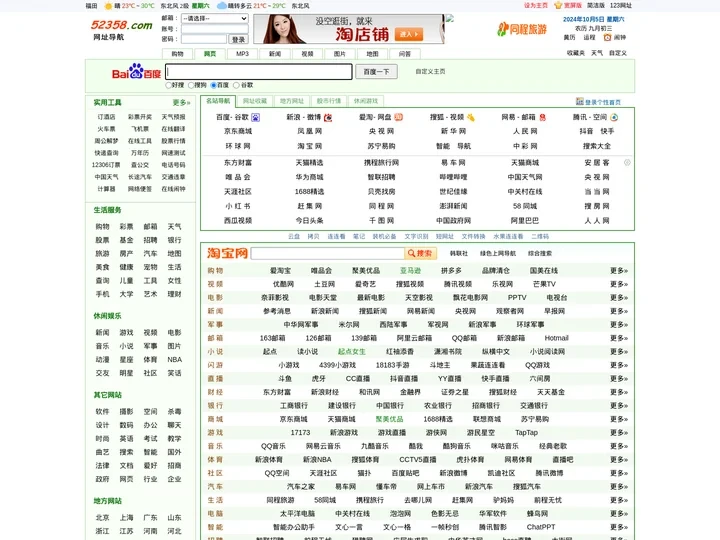Click the 淘宝网 logo
The image size is (720, 540).
pos(227,253)
